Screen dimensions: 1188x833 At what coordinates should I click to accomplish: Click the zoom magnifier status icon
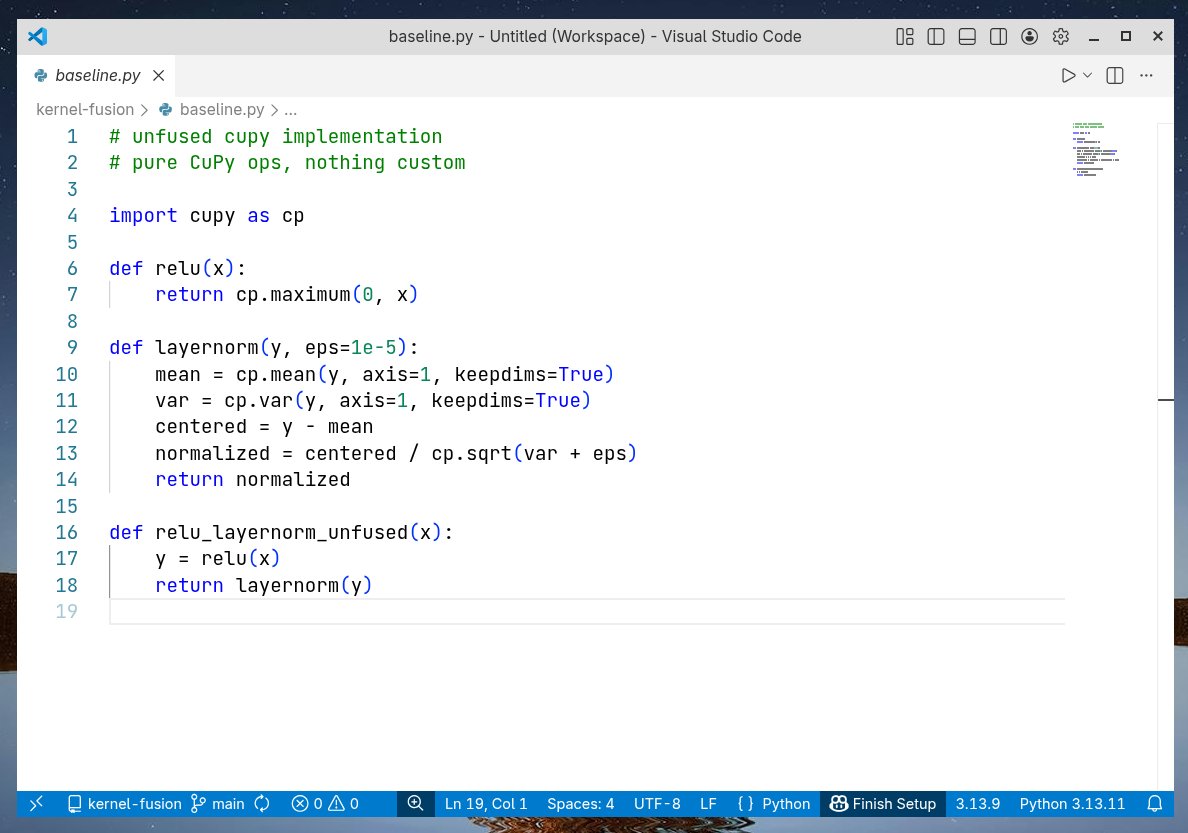pos(415,803)
